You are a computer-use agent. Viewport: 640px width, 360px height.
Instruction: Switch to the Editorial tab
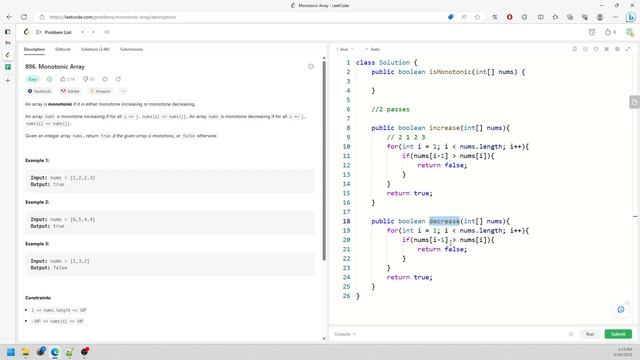point(63,49)
